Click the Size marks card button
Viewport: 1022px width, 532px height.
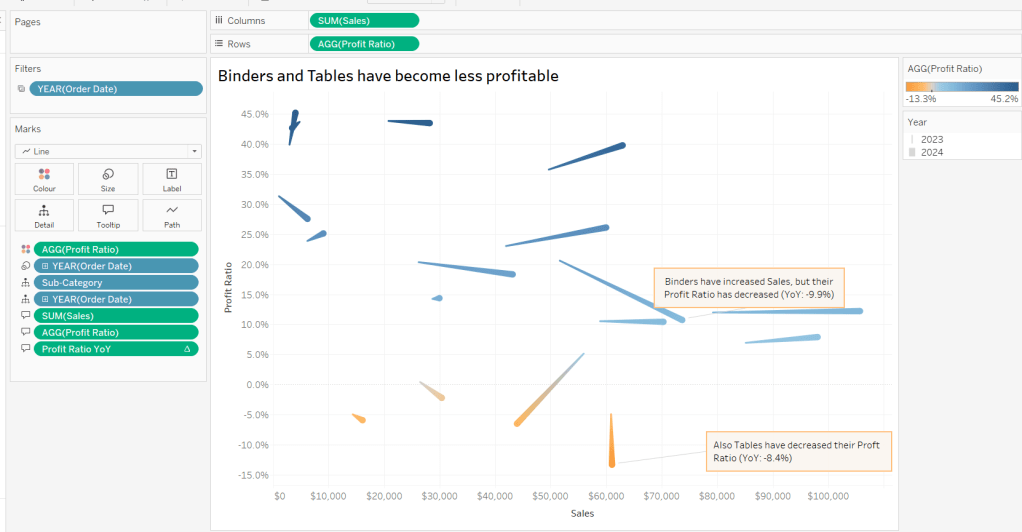tap(108, 179)
